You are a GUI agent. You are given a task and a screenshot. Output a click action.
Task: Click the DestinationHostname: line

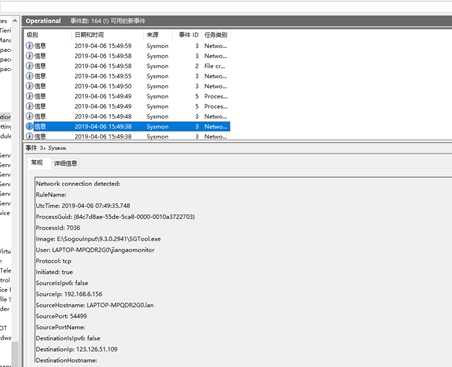tap(66, 360)
